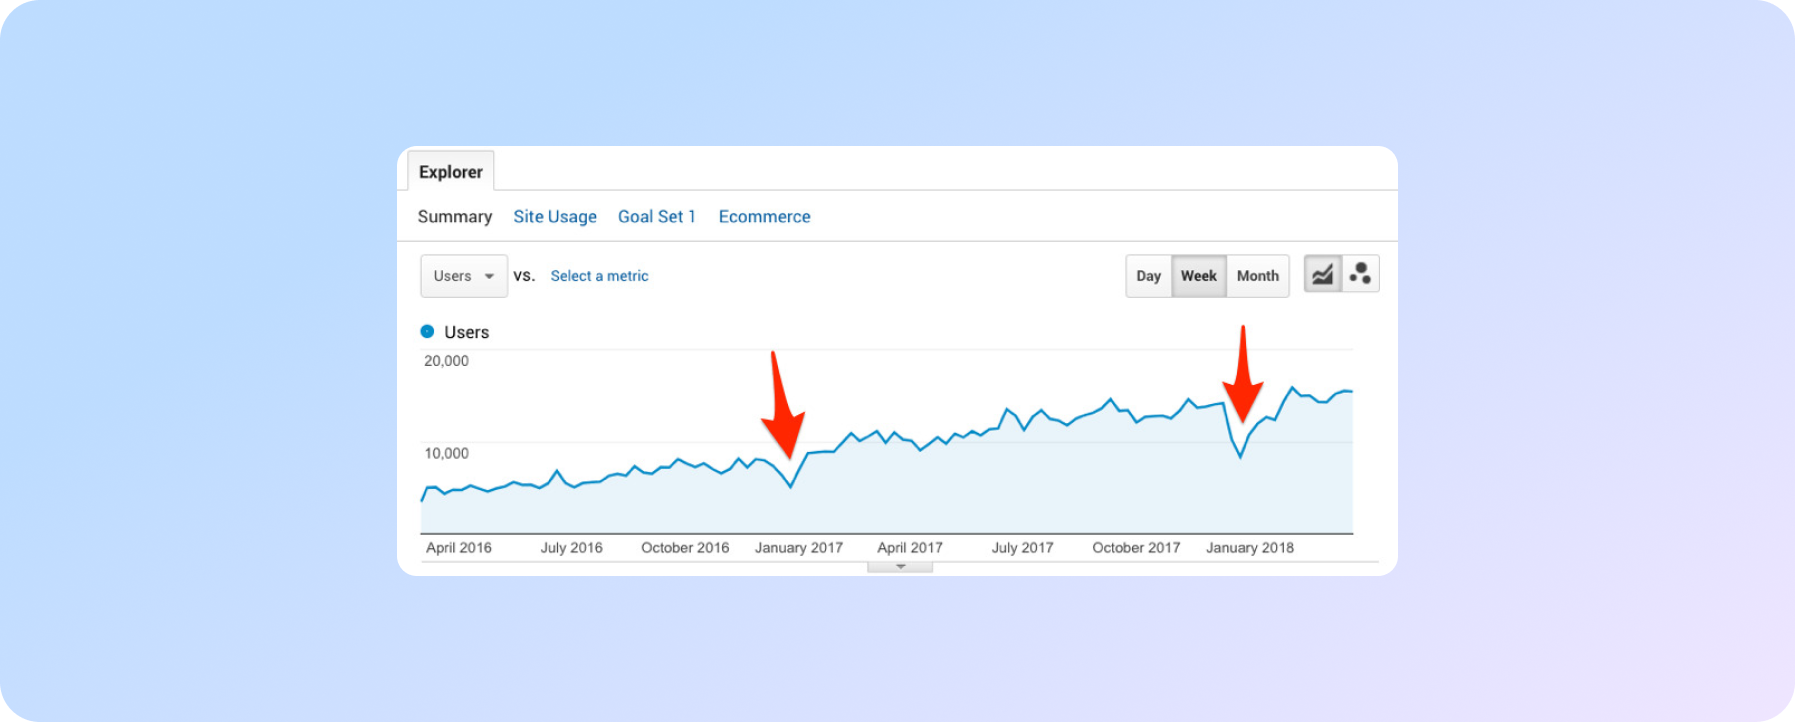Viewport: 1795px width, 722px height.
Task: Open the Ecommerce view
Action: (x=764, y=217)
